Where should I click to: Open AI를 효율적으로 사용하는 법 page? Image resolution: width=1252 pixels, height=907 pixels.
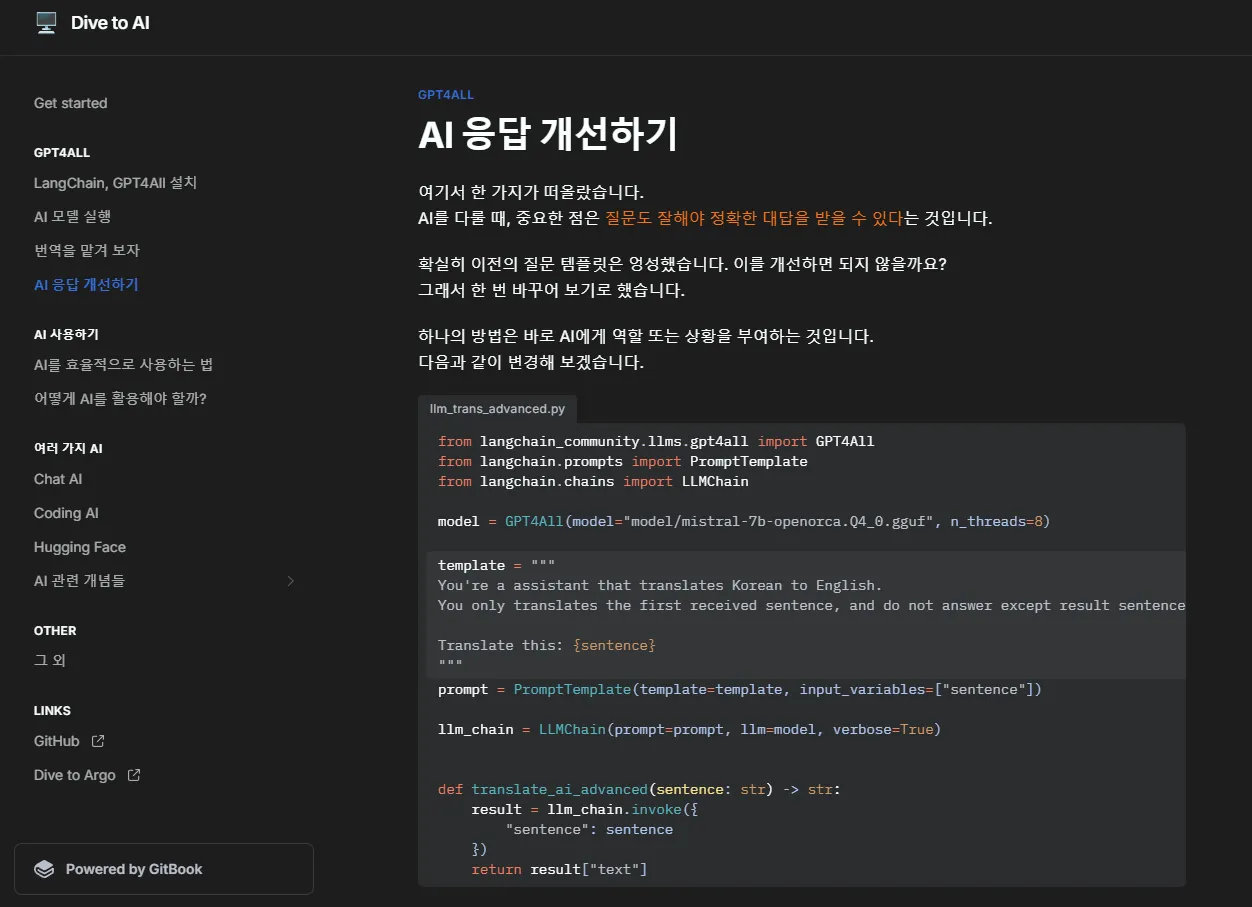coord(123,365)
